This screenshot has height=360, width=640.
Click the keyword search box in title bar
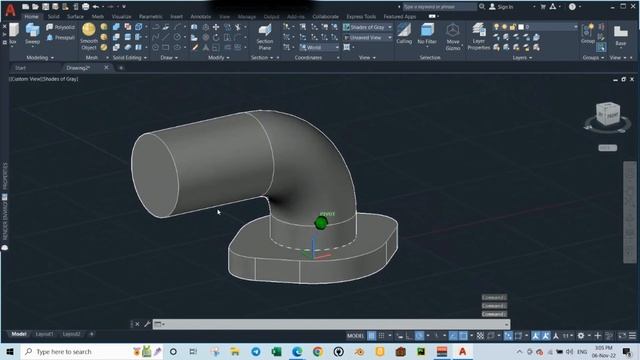[440, 7]
